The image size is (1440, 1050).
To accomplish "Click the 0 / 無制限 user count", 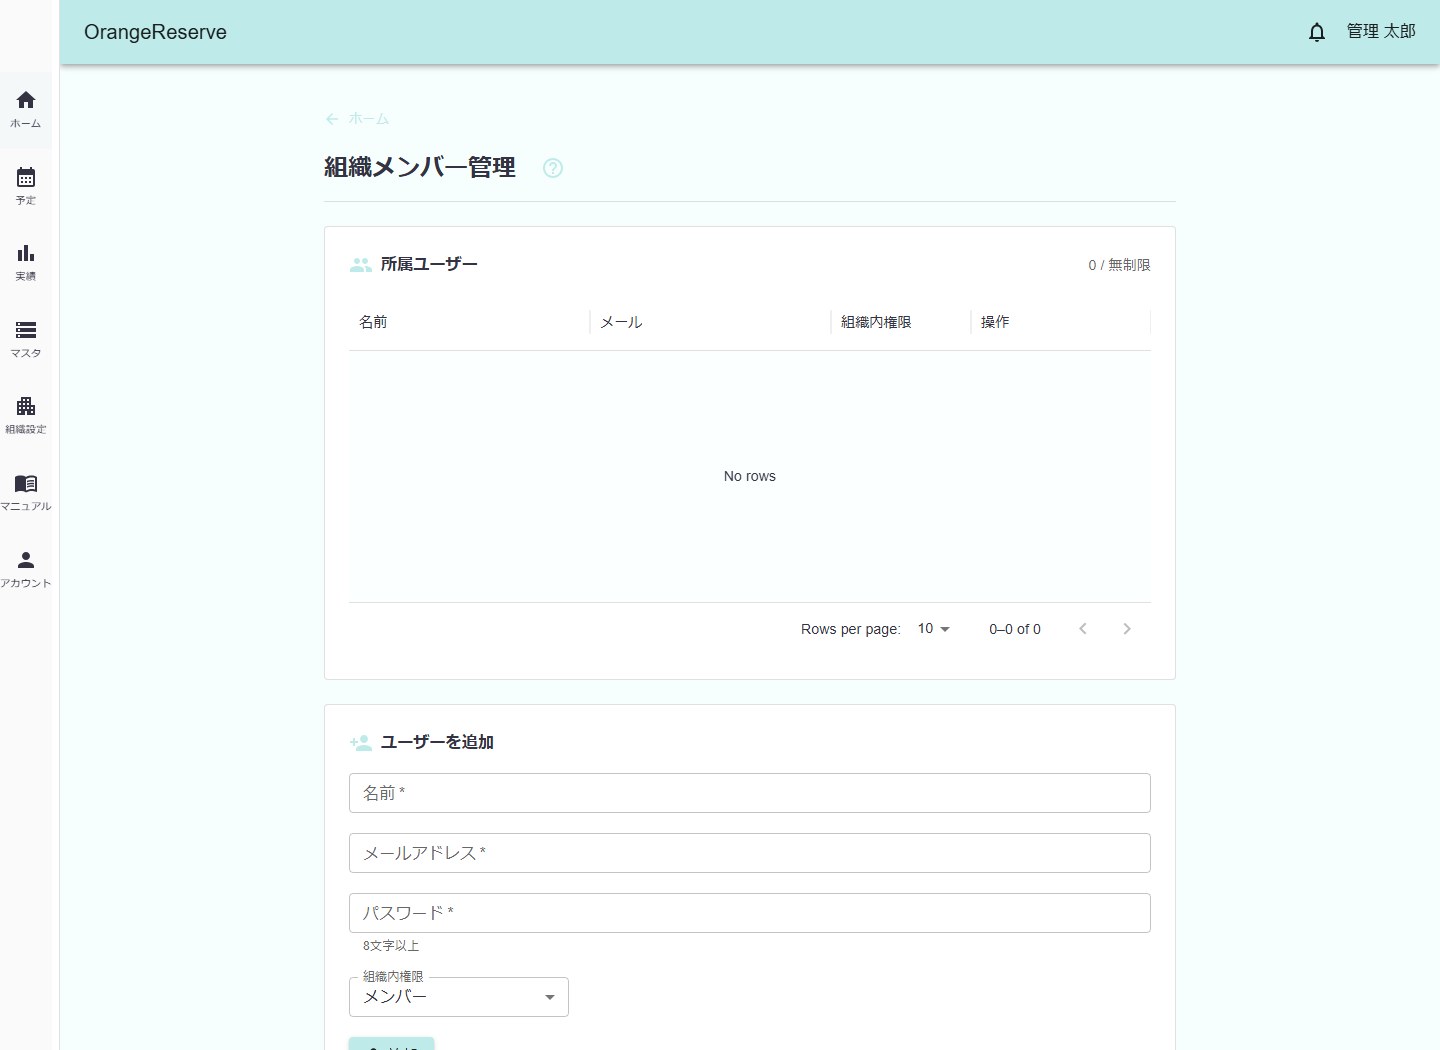I will point(1120,265).
